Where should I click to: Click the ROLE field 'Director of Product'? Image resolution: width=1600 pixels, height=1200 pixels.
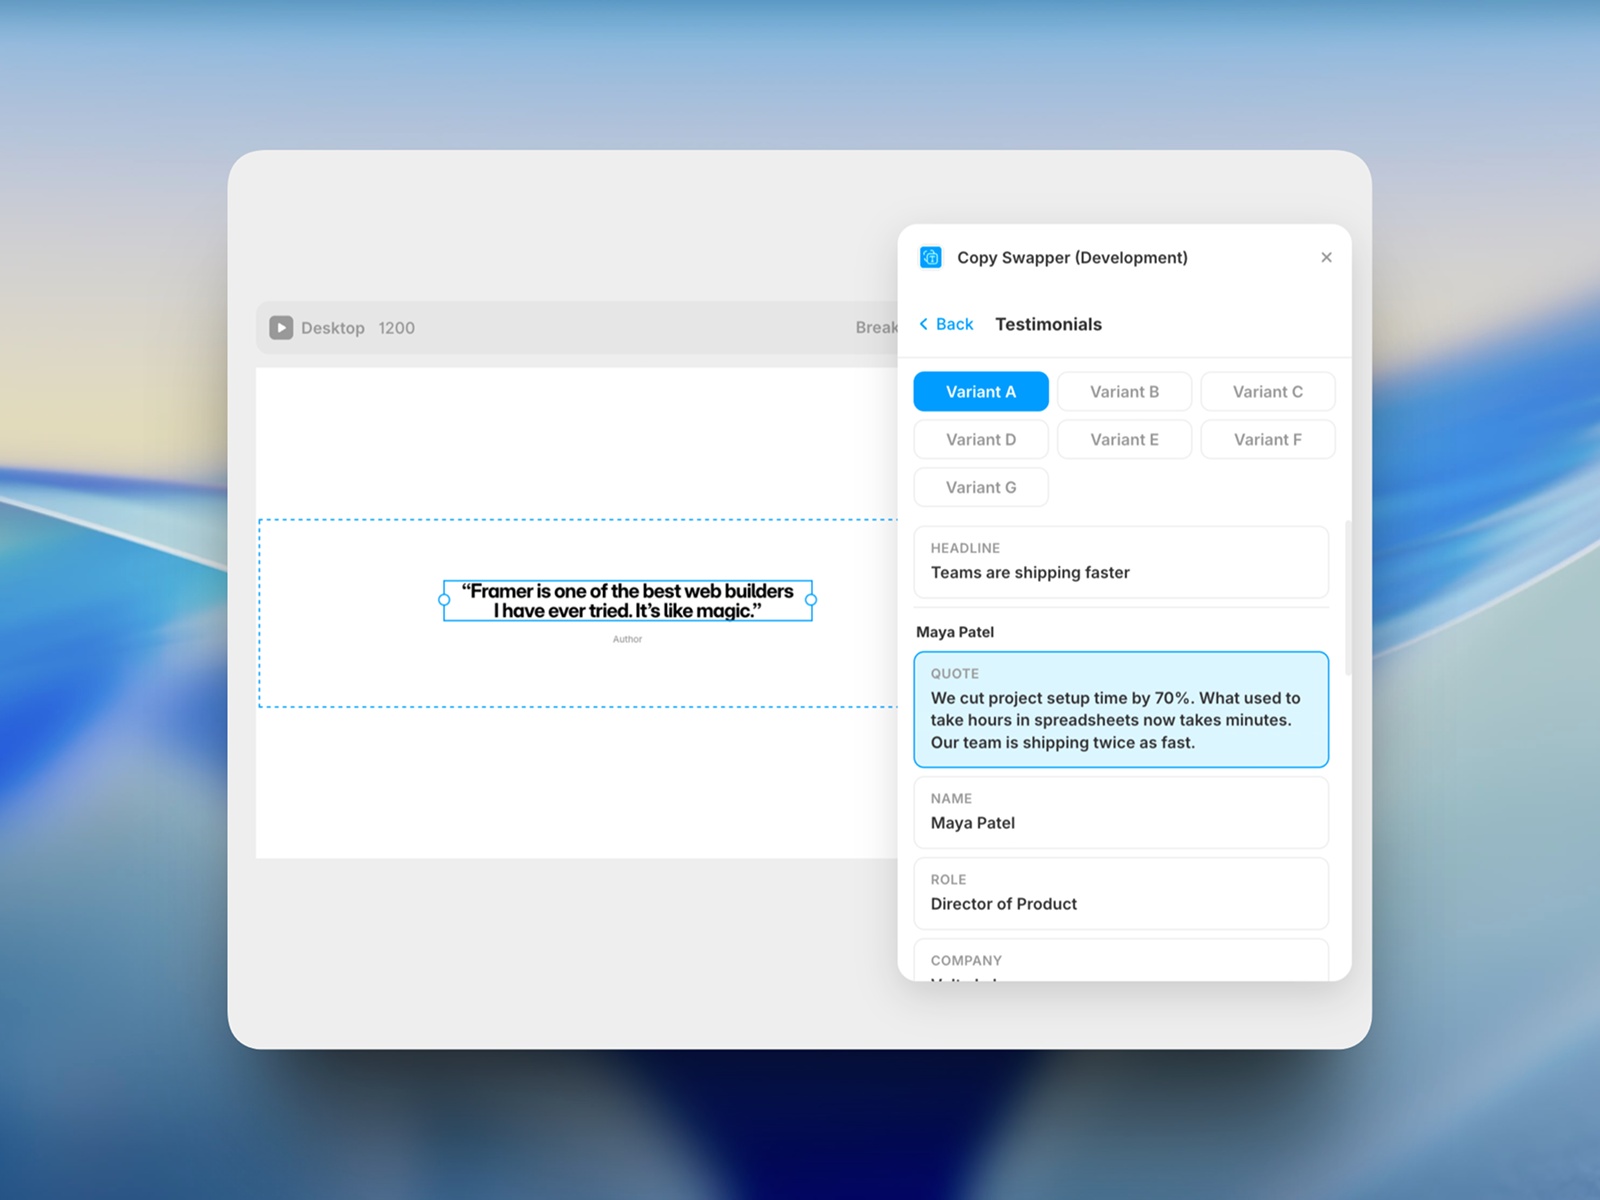(1120, 893)
